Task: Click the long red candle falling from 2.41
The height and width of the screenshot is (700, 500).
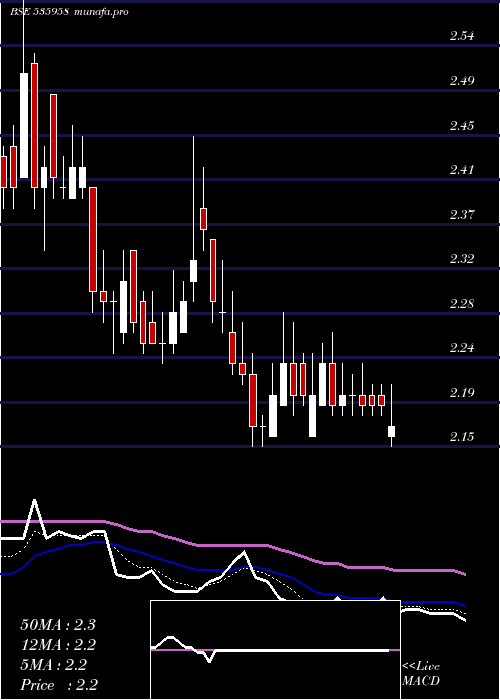Action: tap(93, 239)
